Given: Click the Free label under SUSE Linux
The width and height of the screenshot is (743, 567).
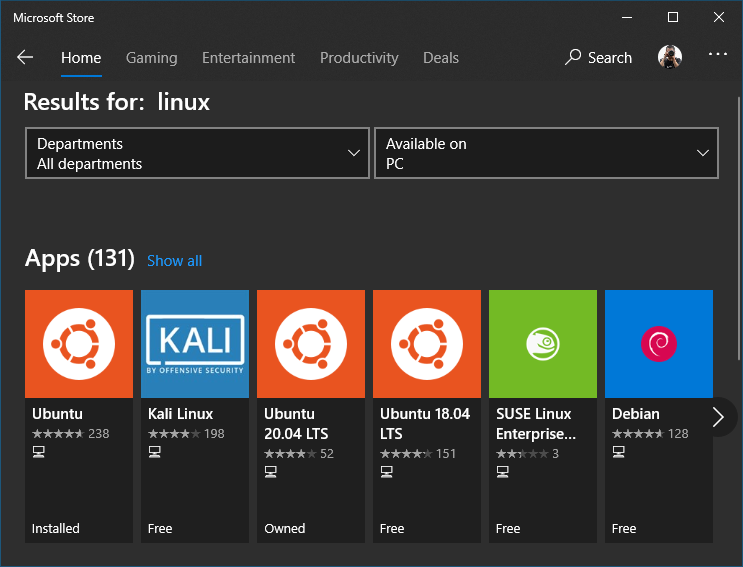Looking at the screenshot, I should pos(508,528).
